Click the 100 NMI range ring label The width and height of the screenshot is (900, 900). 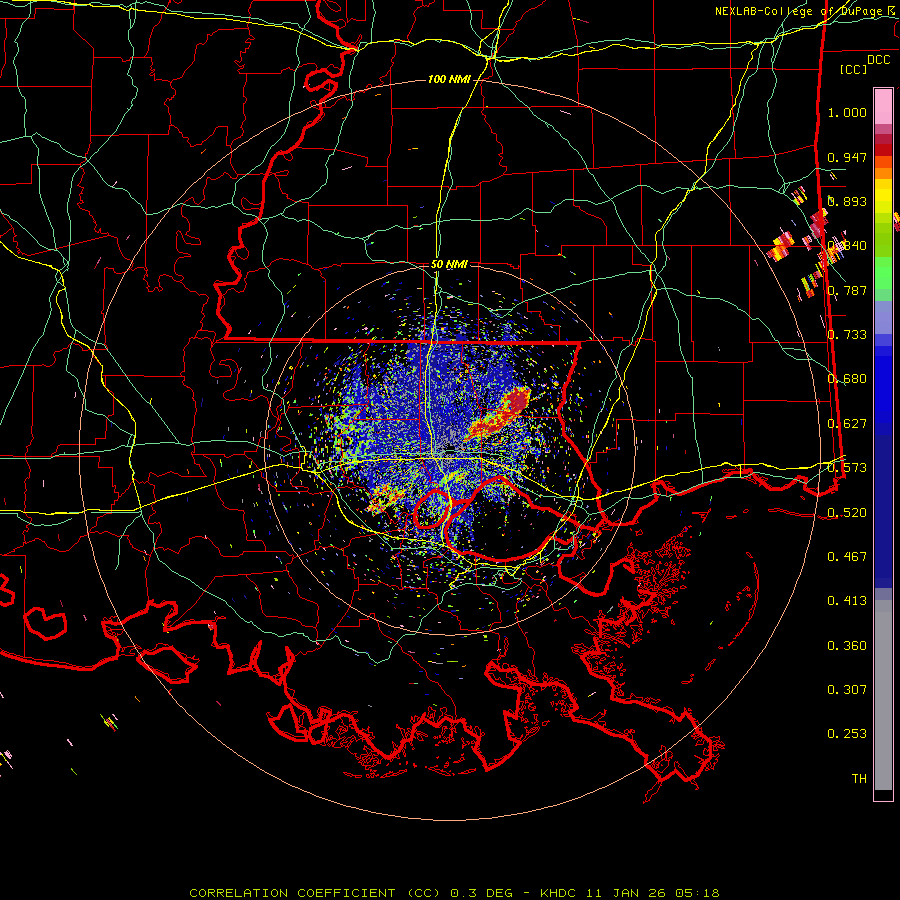(449, 79)
